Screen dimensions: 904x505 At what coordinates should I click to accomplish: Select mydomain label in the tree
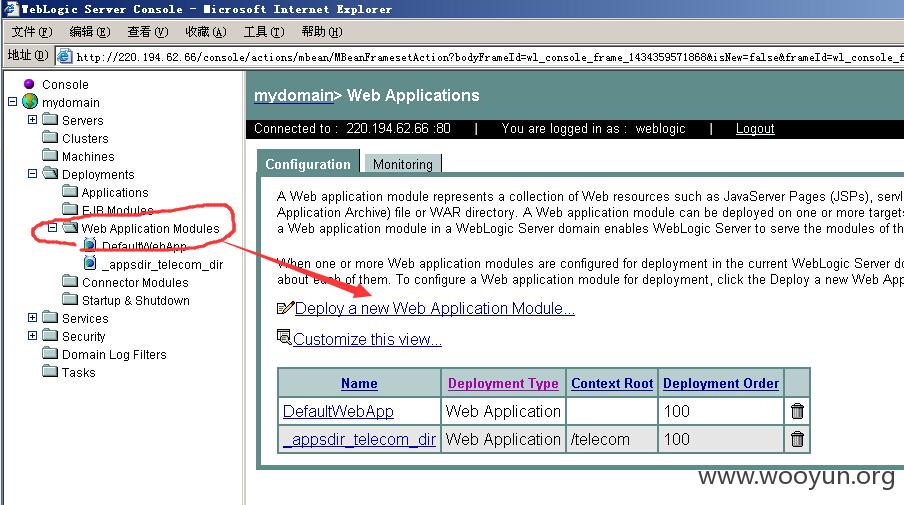pos(71,103)
